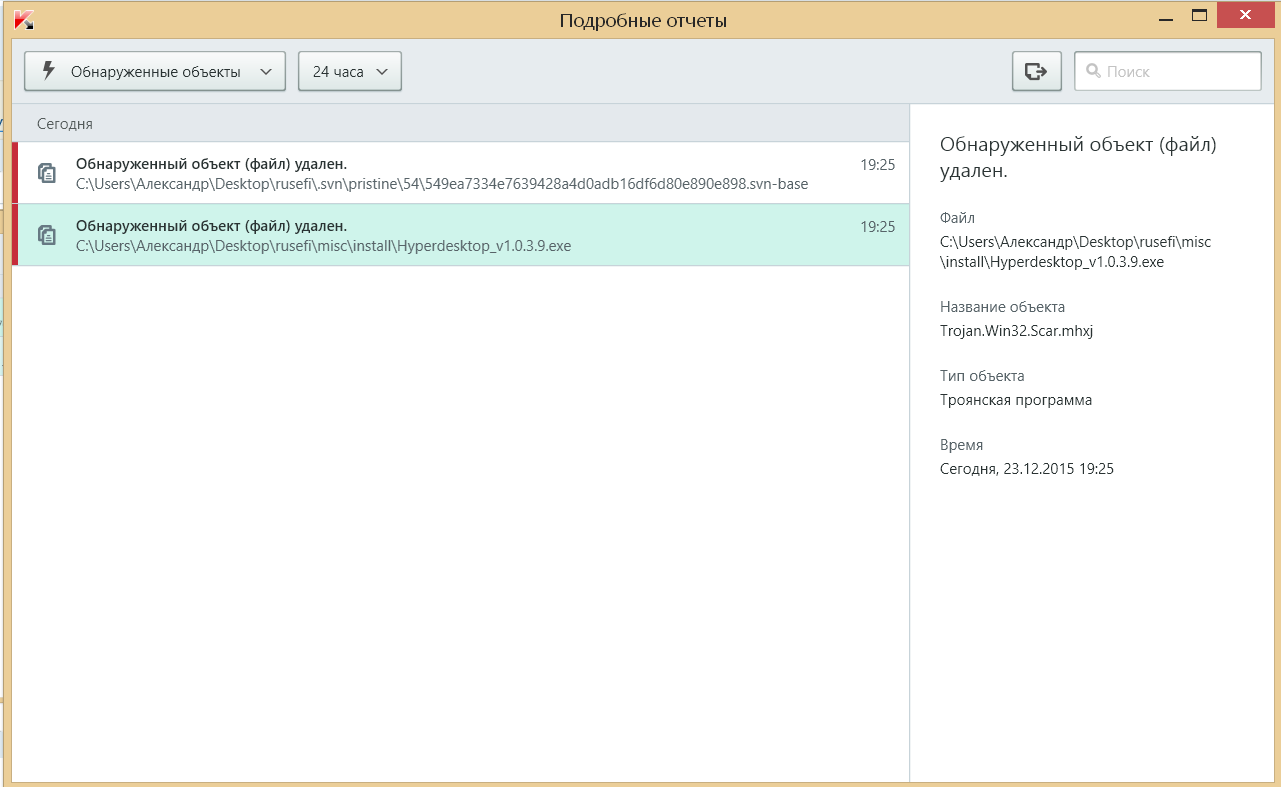
Task: Click the Kaspersky logo icon in title bar
Action: (x=25, y=19)
